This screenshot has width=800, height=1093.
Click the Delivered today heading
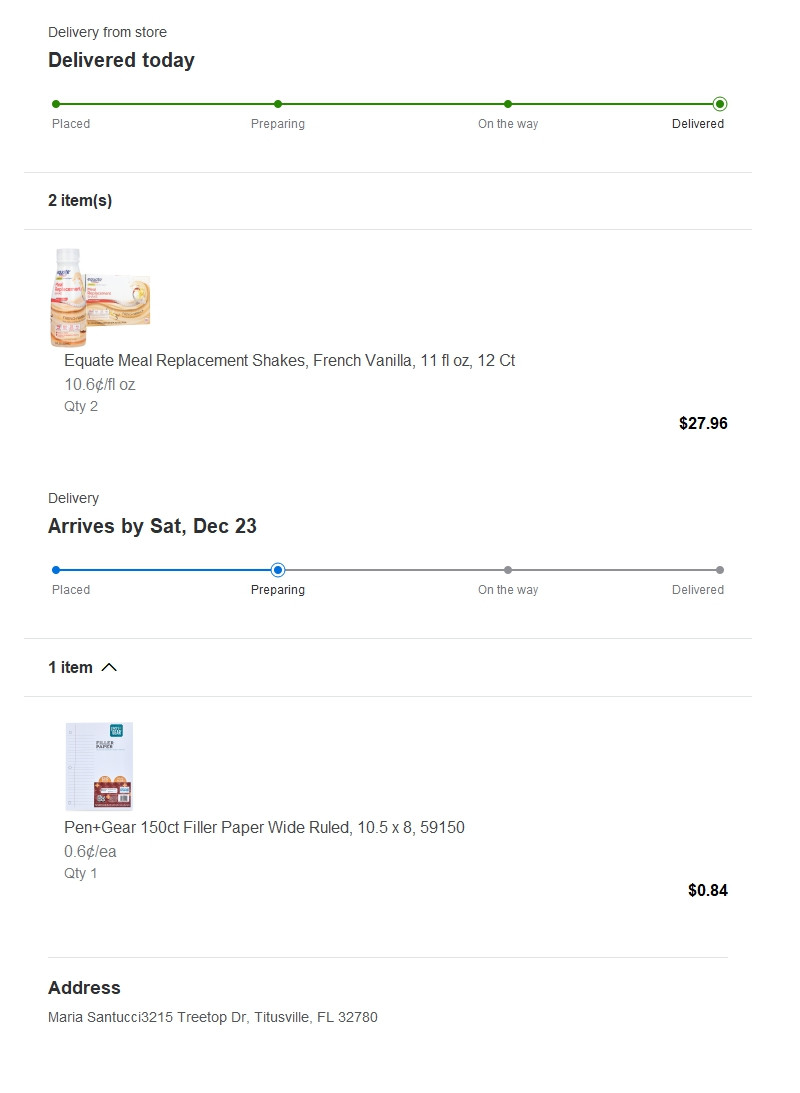coord(121,60)
